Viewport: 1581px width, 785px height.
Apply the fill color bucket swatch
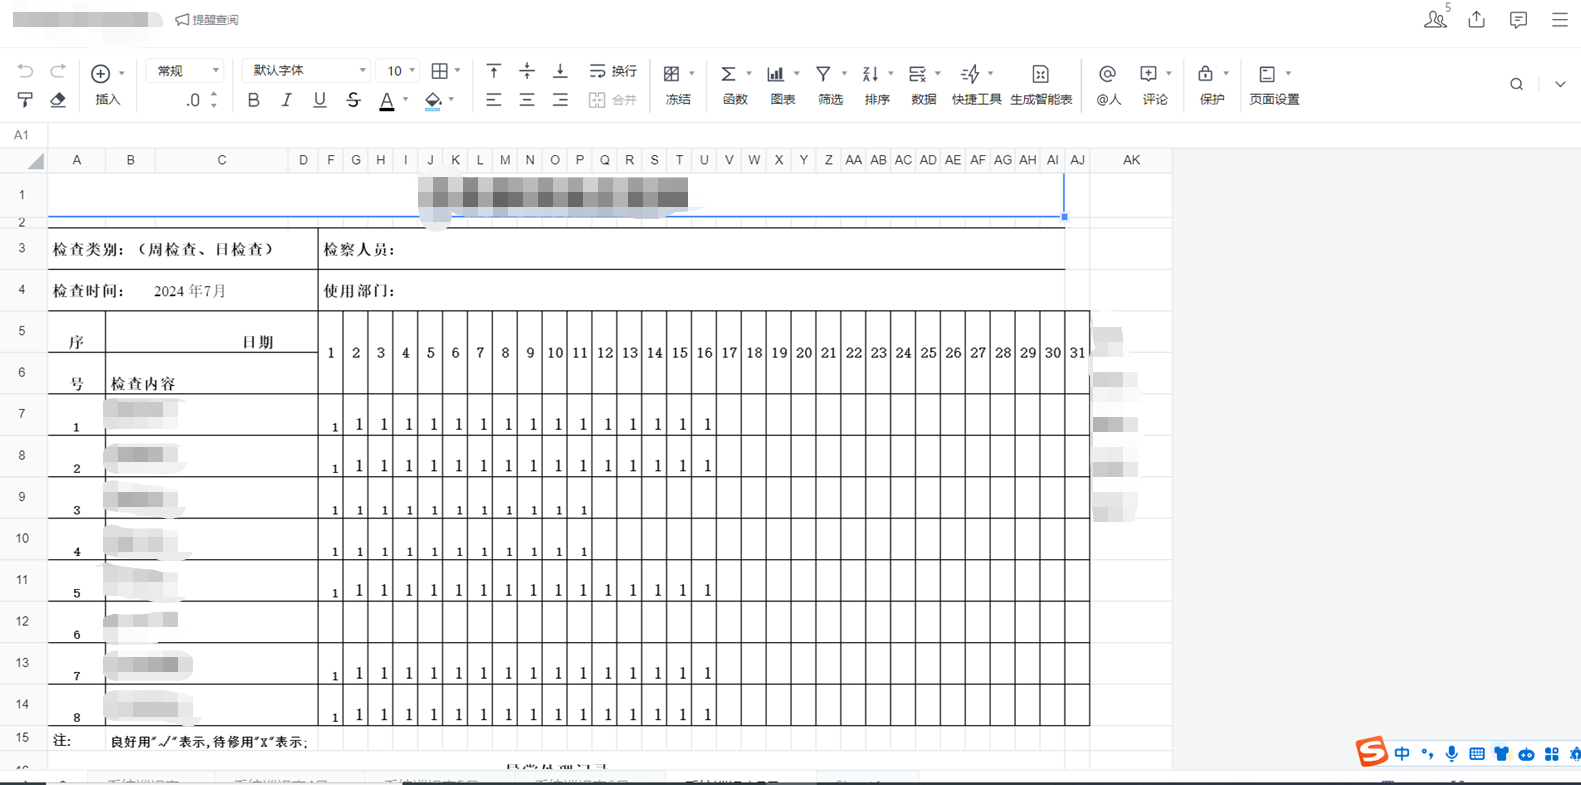point(433,100)
